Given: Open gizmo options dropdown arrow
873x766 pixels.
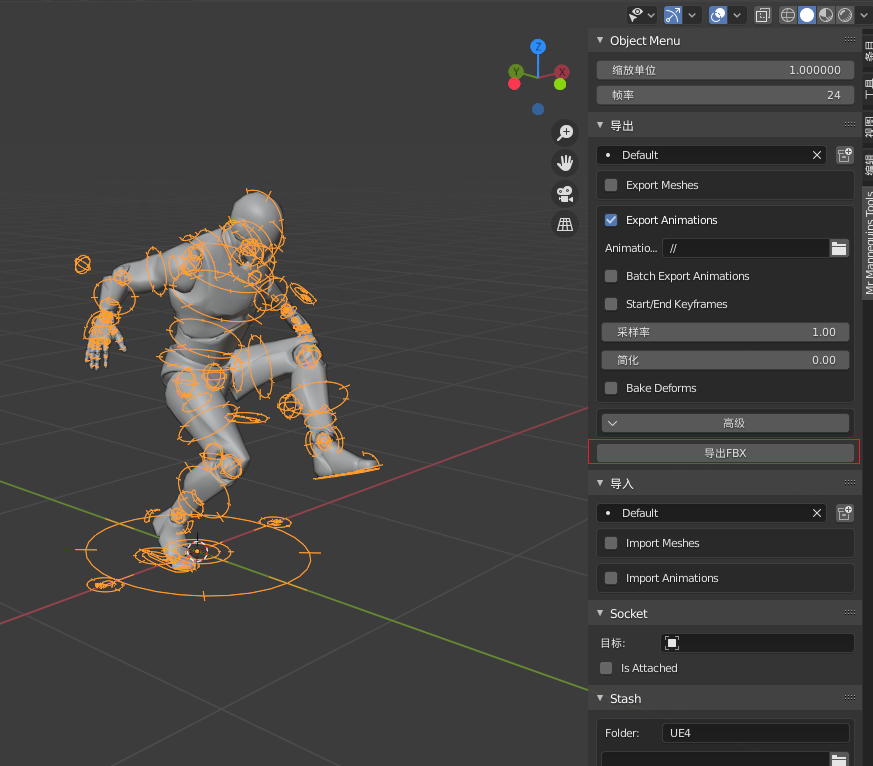Looking at the screenshot, I should coord(692,15).
